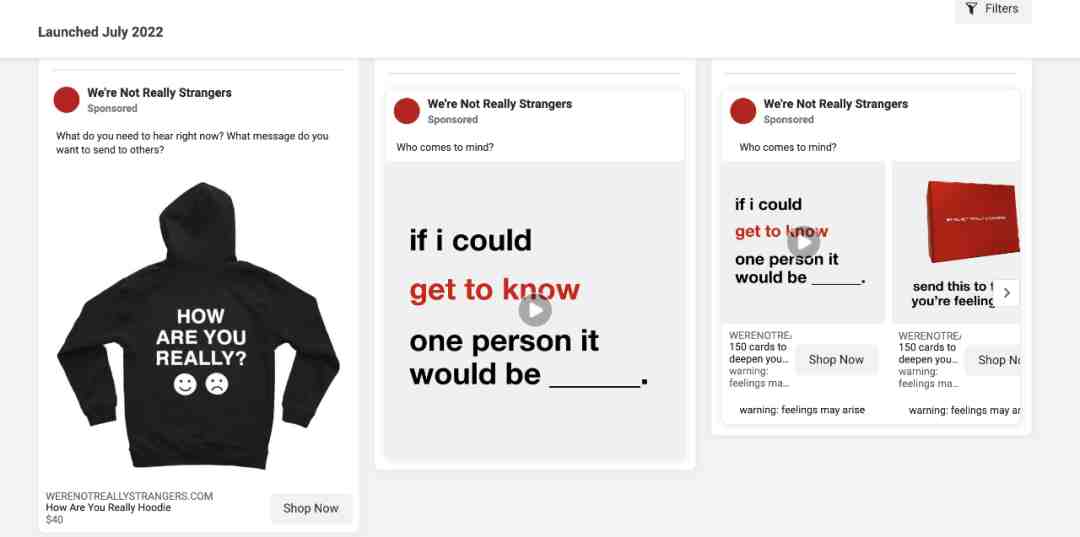Click the smiley face on hoodie graphic
This screenshot has width=1080, height=537.
(x=185, y=384)
